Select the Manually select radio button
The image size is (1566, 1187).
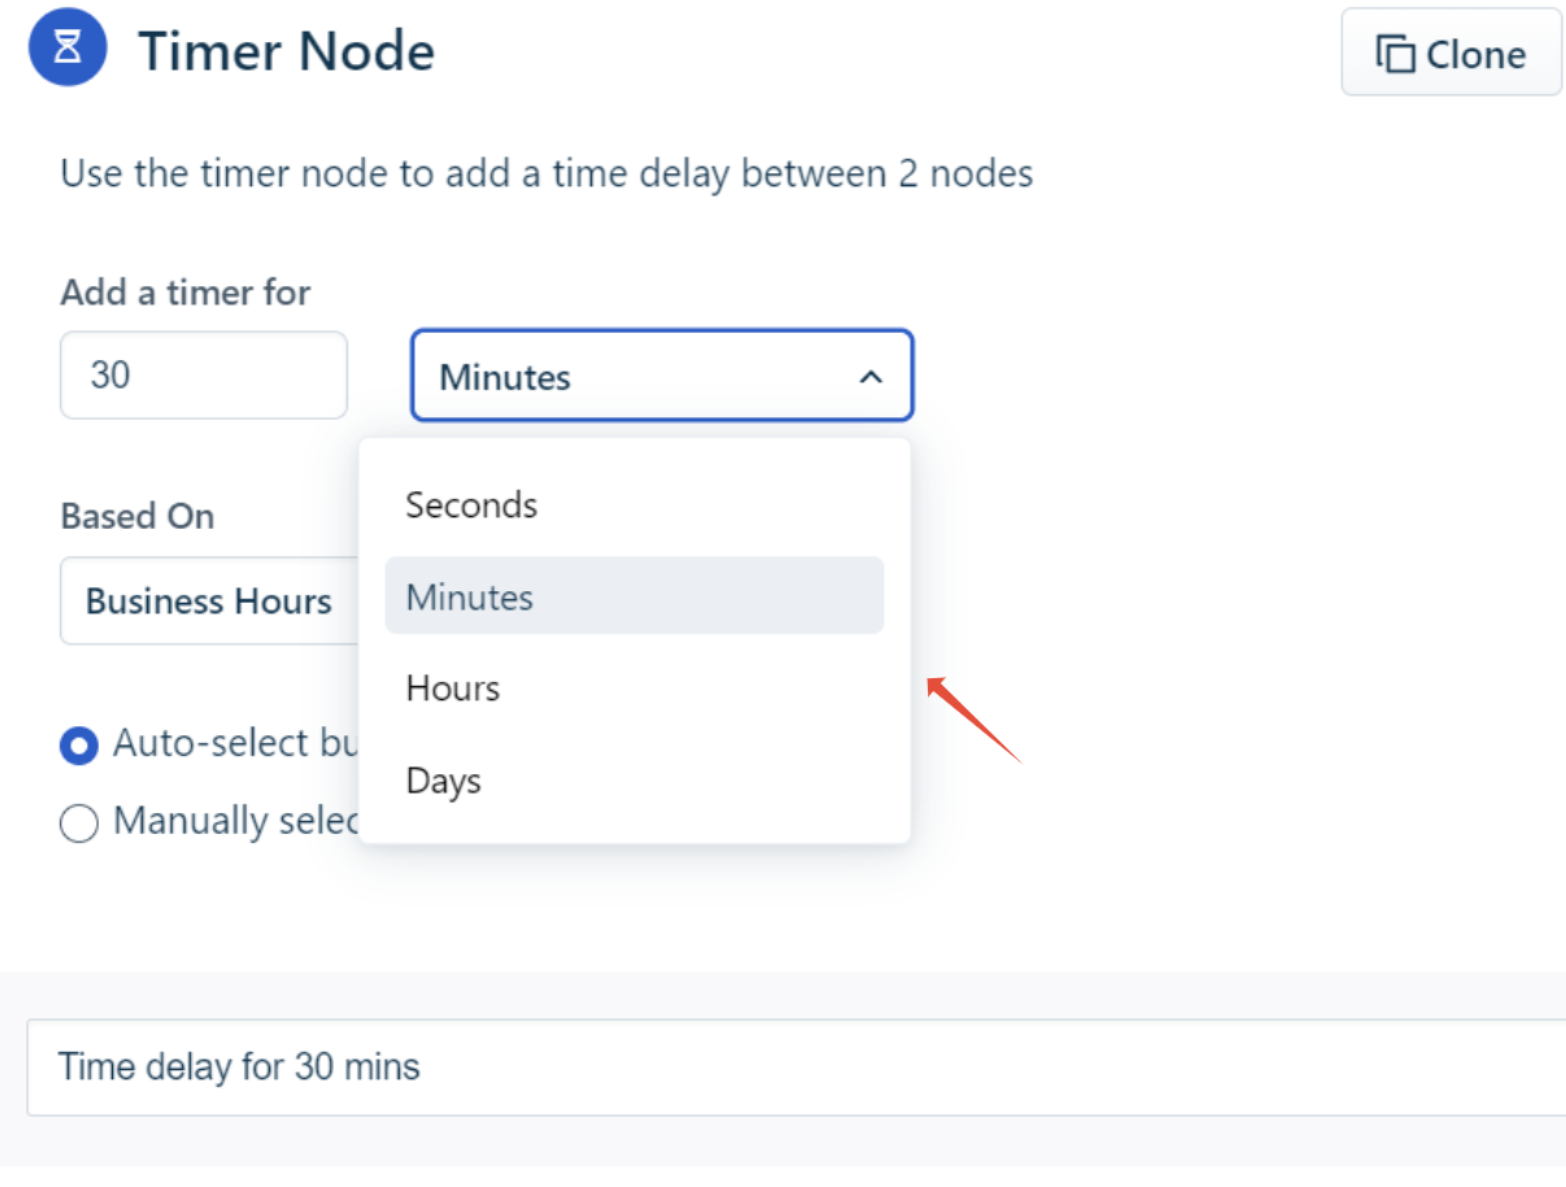(79, 823)
